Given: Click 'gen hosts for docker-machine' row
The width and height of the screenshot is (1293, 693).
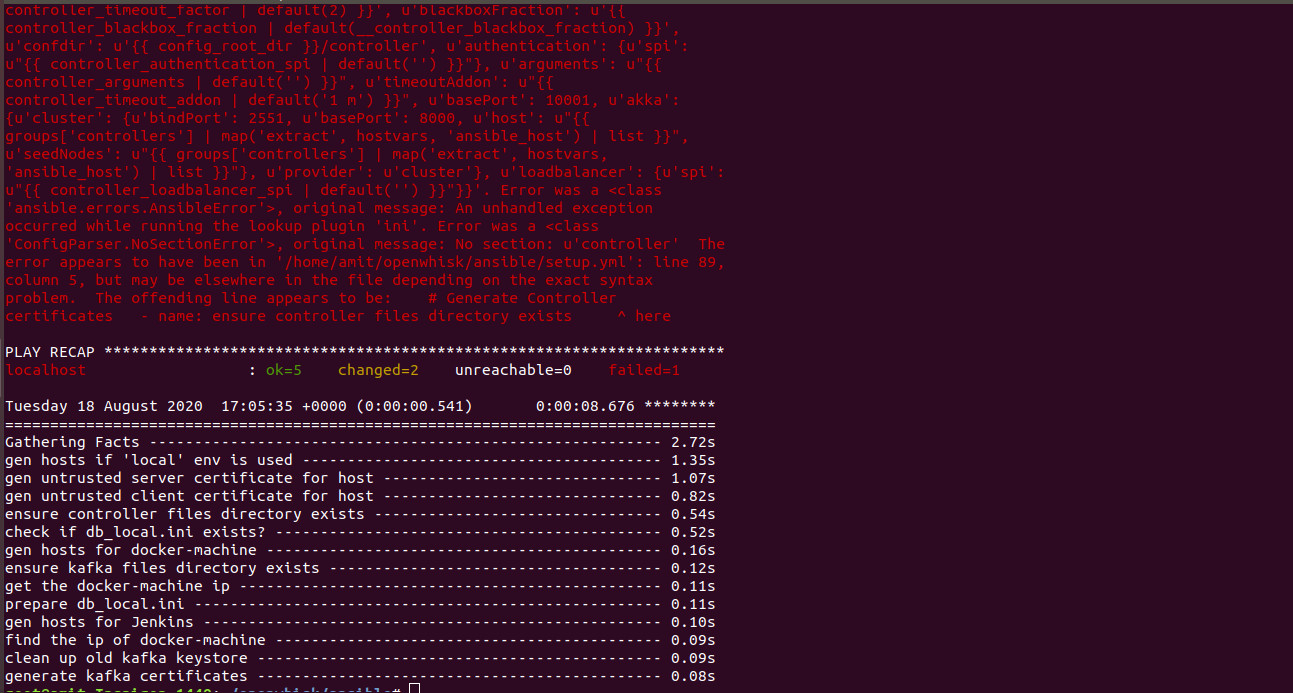Looking at the screenshot, I should 360,550.
